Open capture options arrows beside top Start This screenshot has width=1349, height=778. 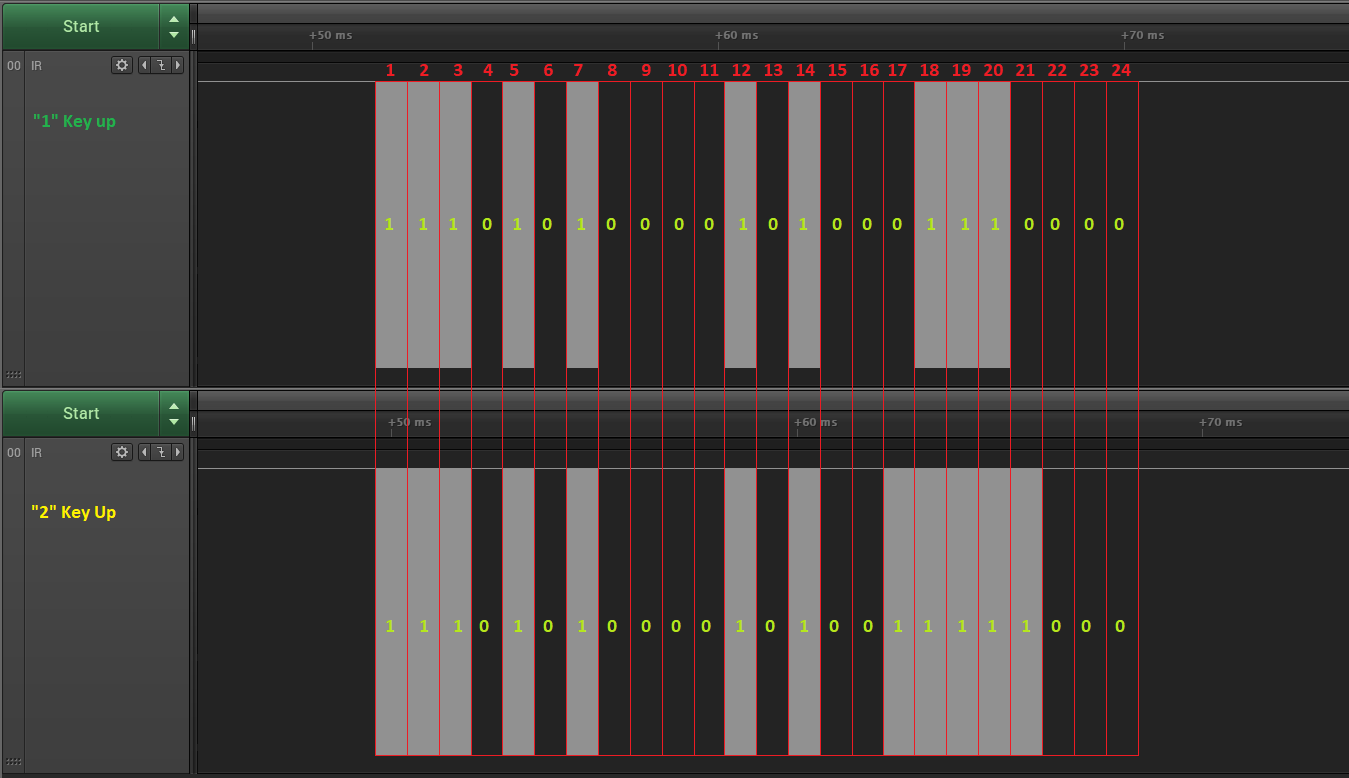174,27
